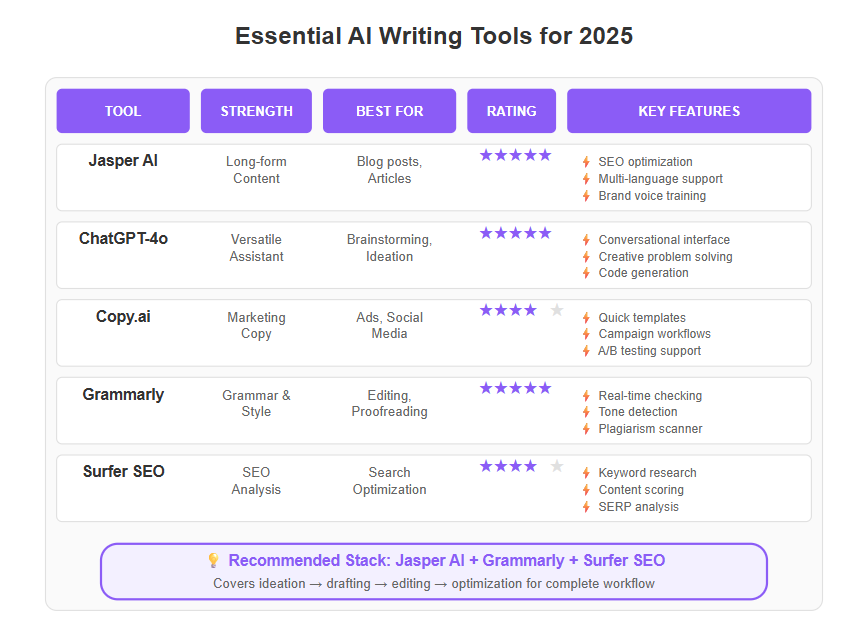The width and height of the screenshot is (867, 642).
Task: Select the Grammarly tool name
Action: pos(123,394)
